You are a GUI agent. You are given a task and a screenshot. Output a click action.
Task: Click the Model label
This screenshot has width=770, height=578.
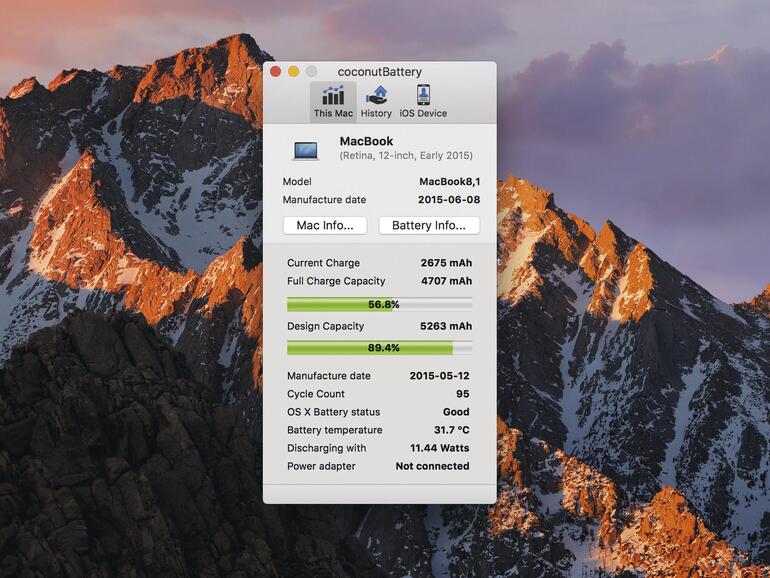(x=297, y=182)
